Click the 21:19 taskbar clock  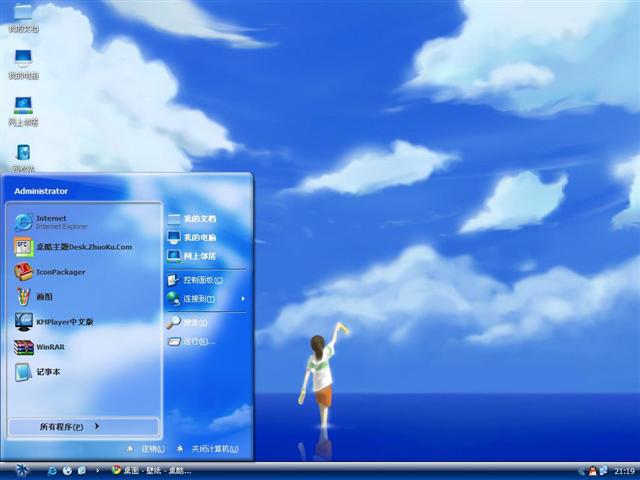tap(624, 471)
